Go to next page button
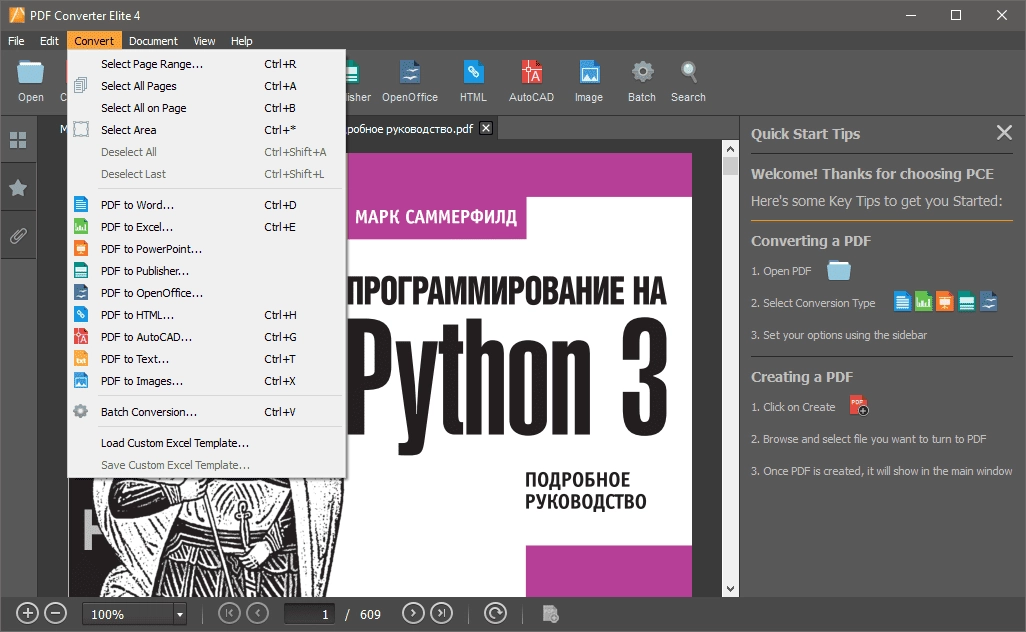The width and height of the screenshot is (1026, 632). 413,613
